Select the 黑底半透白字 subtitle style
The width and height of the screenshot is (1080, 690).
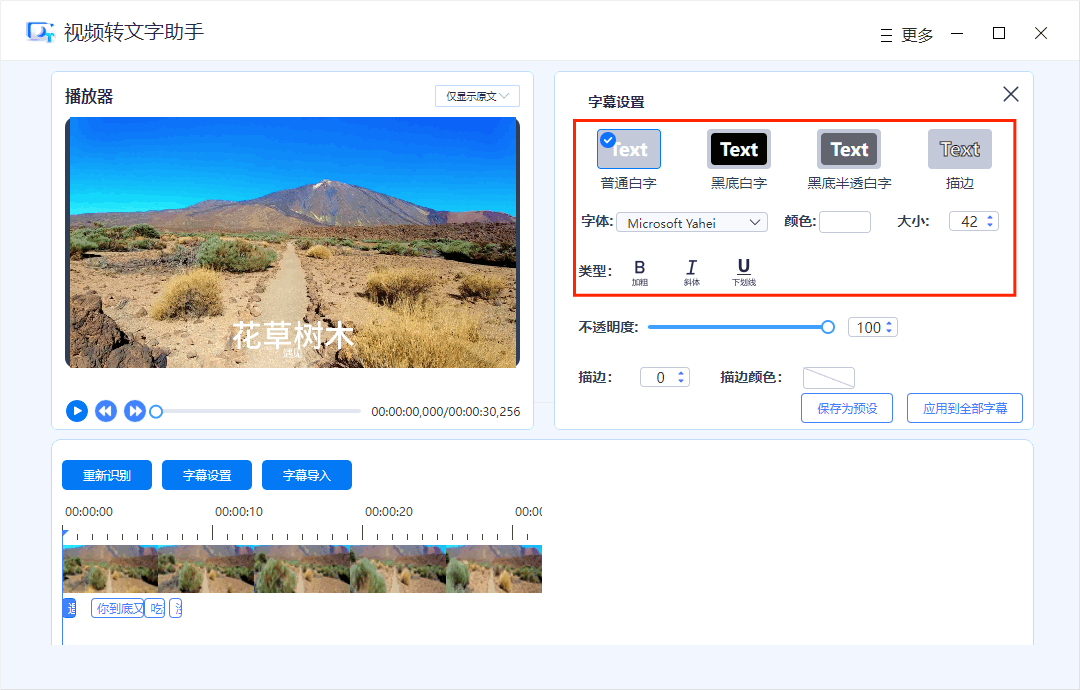point(849,149)
